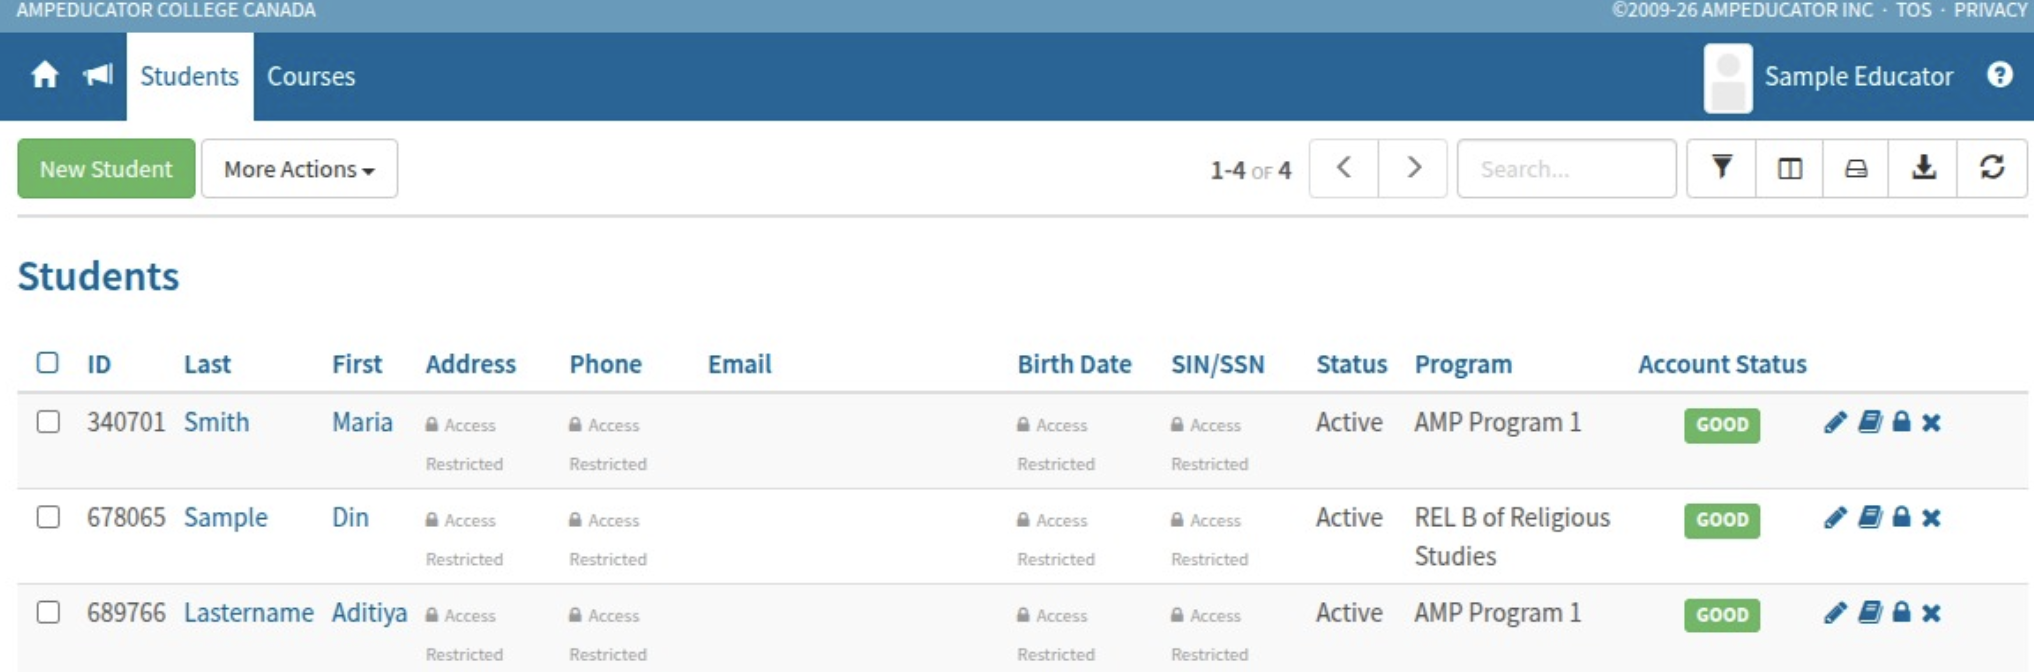Open the More Actions dropdown
The width and height of the screenshot is (2034, 672).
pyautogui.click(x=299, y=168)
